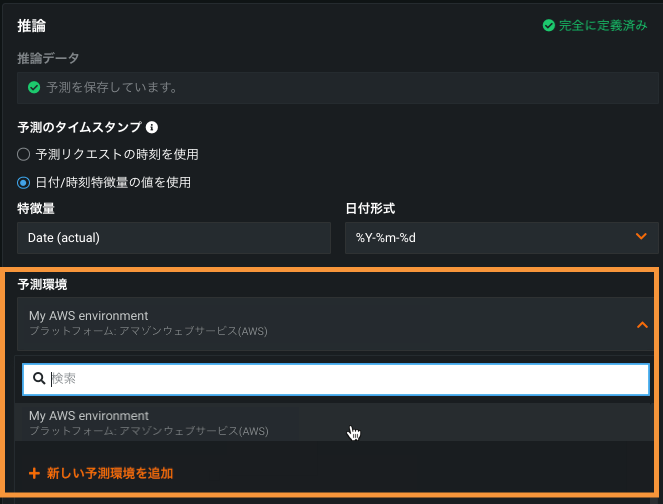Image resolution: width=663 pixels, height=504 pixels.
Task: Click the 予測環境 section label
Action: [x=42, y=284]
